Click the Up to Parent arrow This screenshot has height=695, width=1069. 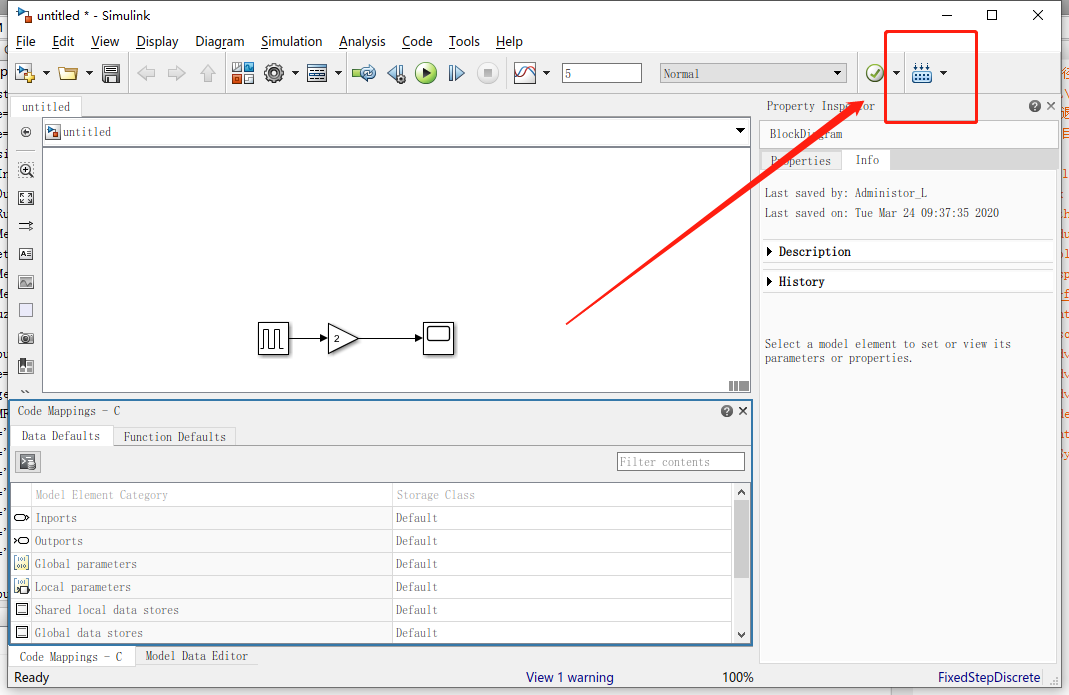pyautogui.click(x=208, y=73)
